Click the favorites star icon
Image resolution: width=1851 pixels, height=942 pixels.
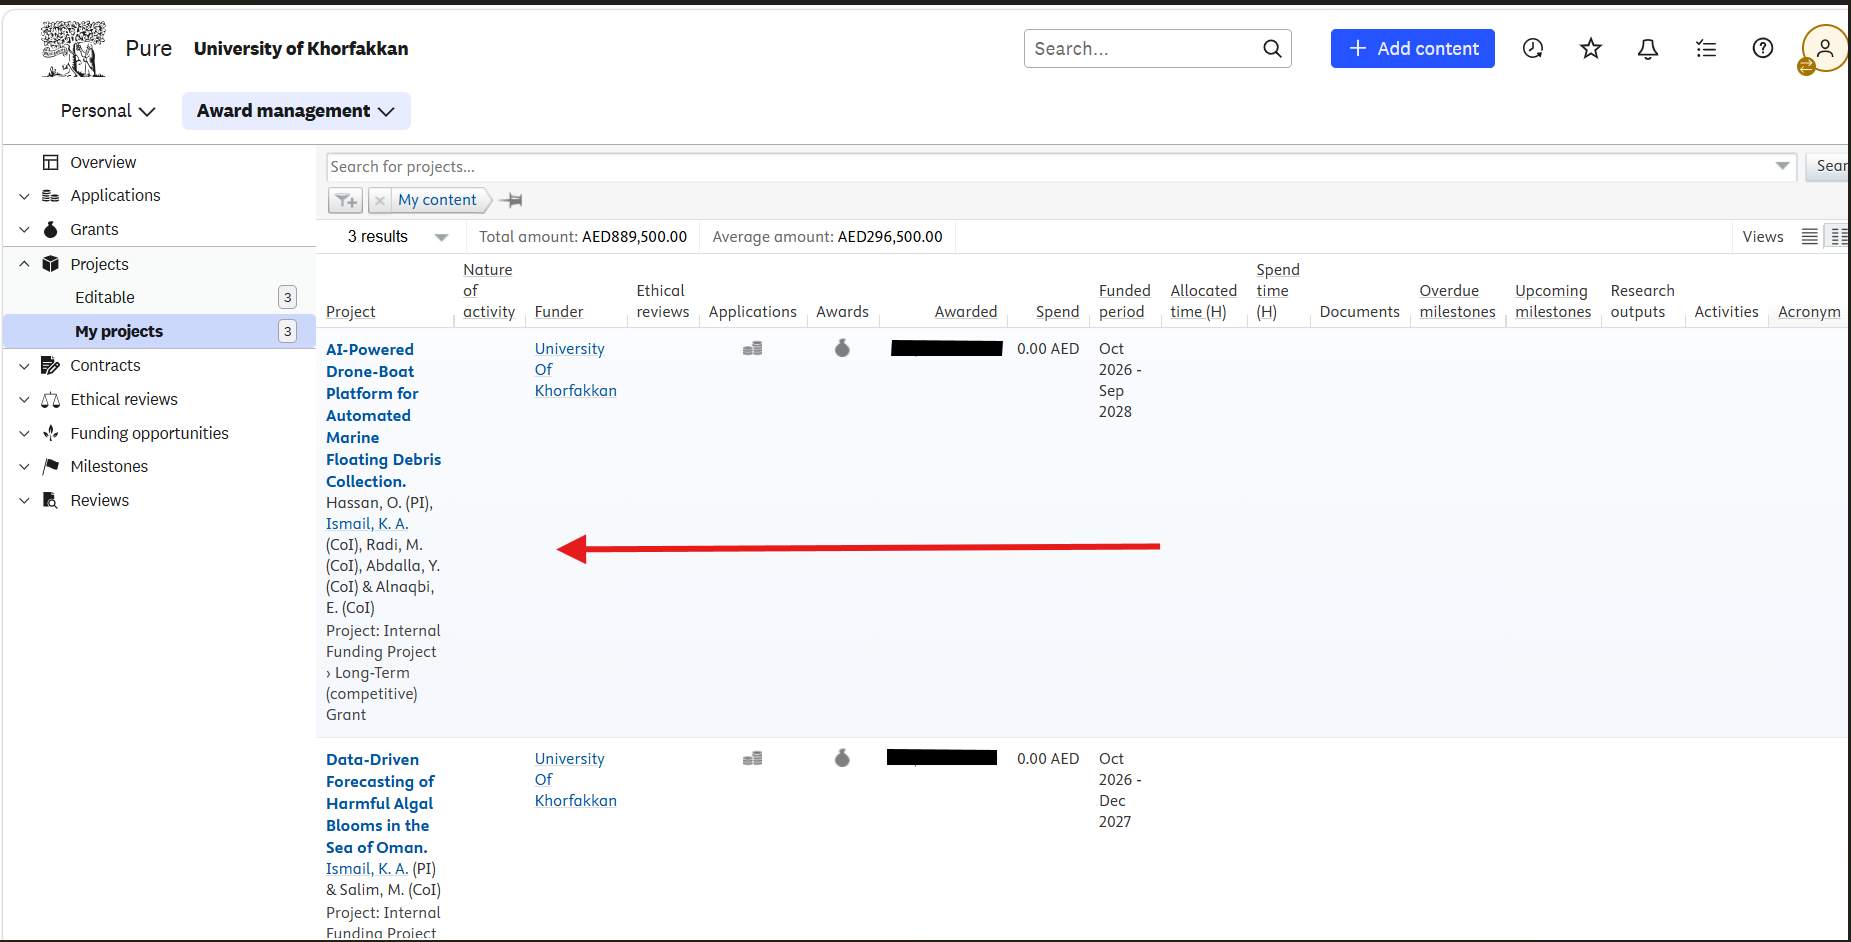[1591, 48]
